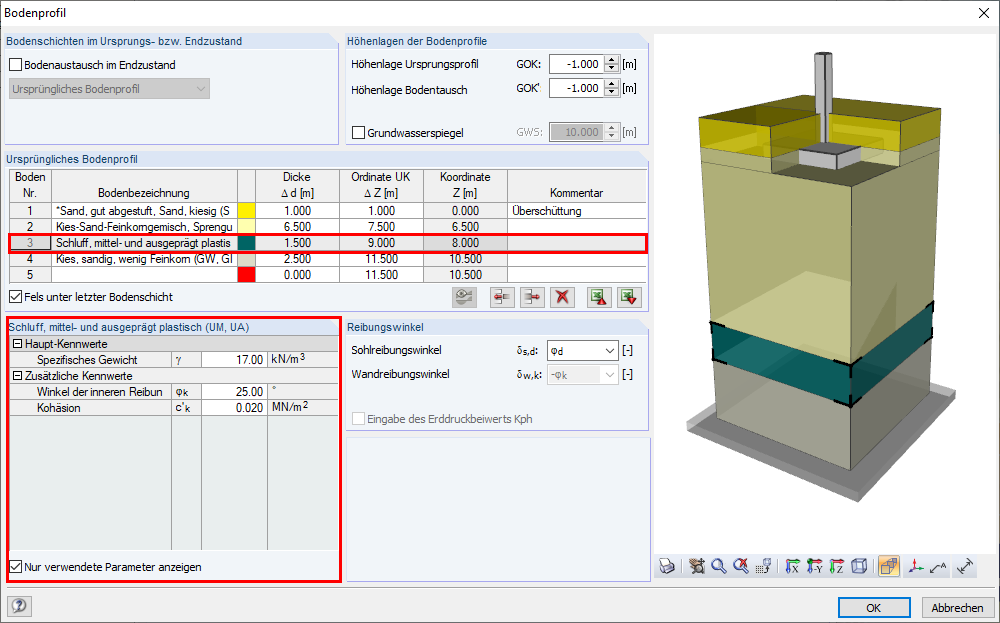Open the Ursprüngliches Bodenprofil dropdown
Viewport: 1000px width, 623px height.
[x=110, y=89]
